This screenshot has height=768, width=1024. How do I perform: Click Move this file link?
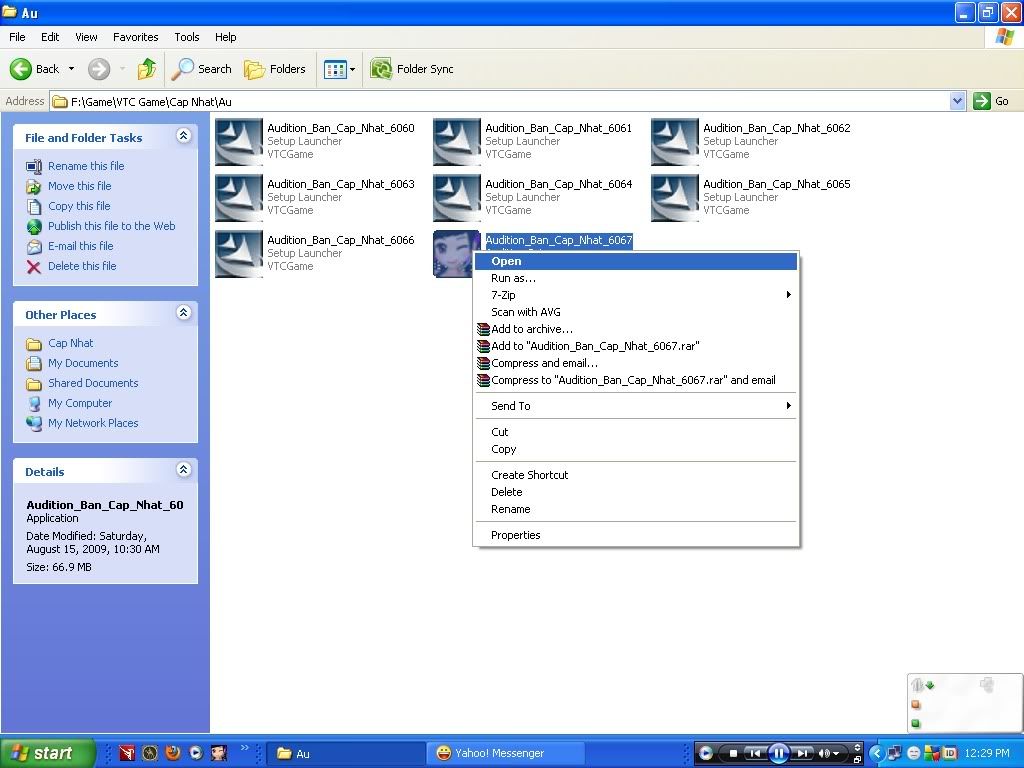tap(80, 186)
